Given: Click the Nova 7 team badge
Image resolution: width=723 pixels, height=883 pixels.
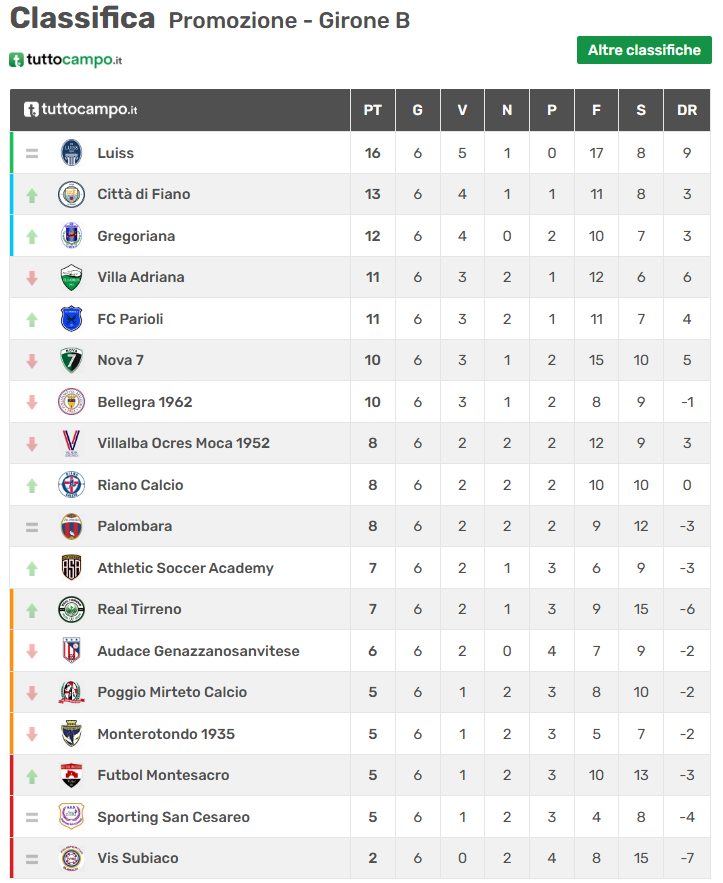Looking at the screenshot, I should (x=71, y=360).
